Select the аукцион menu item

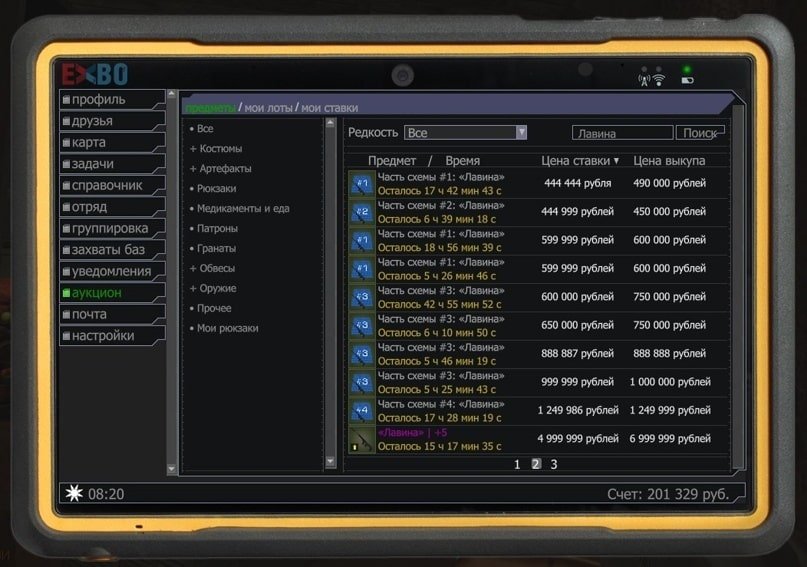[112, 293]
